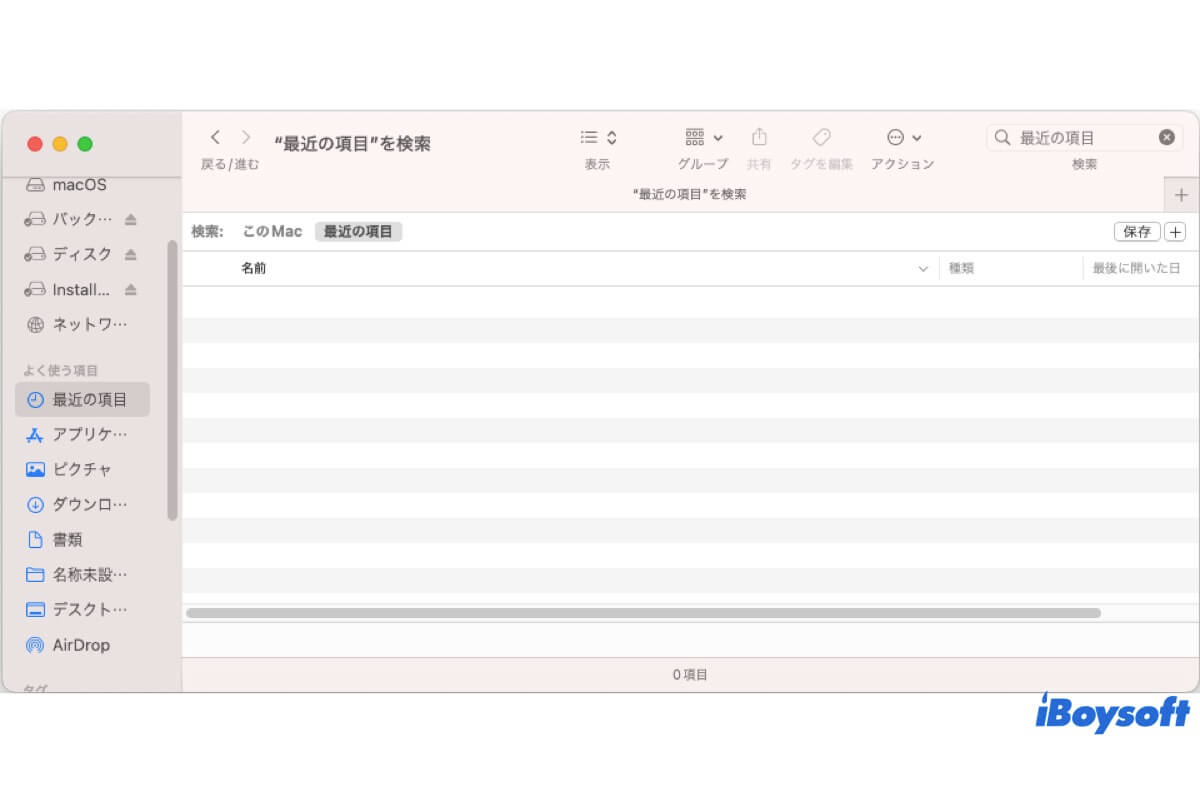Click the search field containing 最近の項目
Screen dimensions: 1200x800
[x=1083, y=138]
